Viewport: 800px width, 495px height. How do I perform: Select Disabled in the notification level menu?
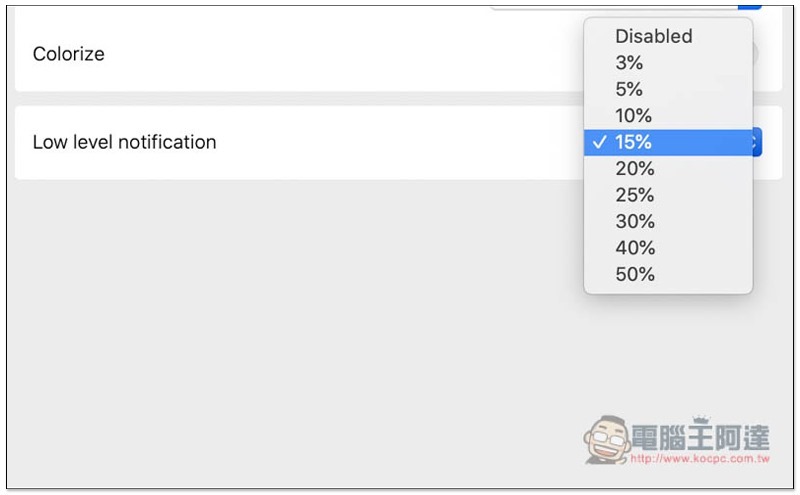[x=653, y=36]
